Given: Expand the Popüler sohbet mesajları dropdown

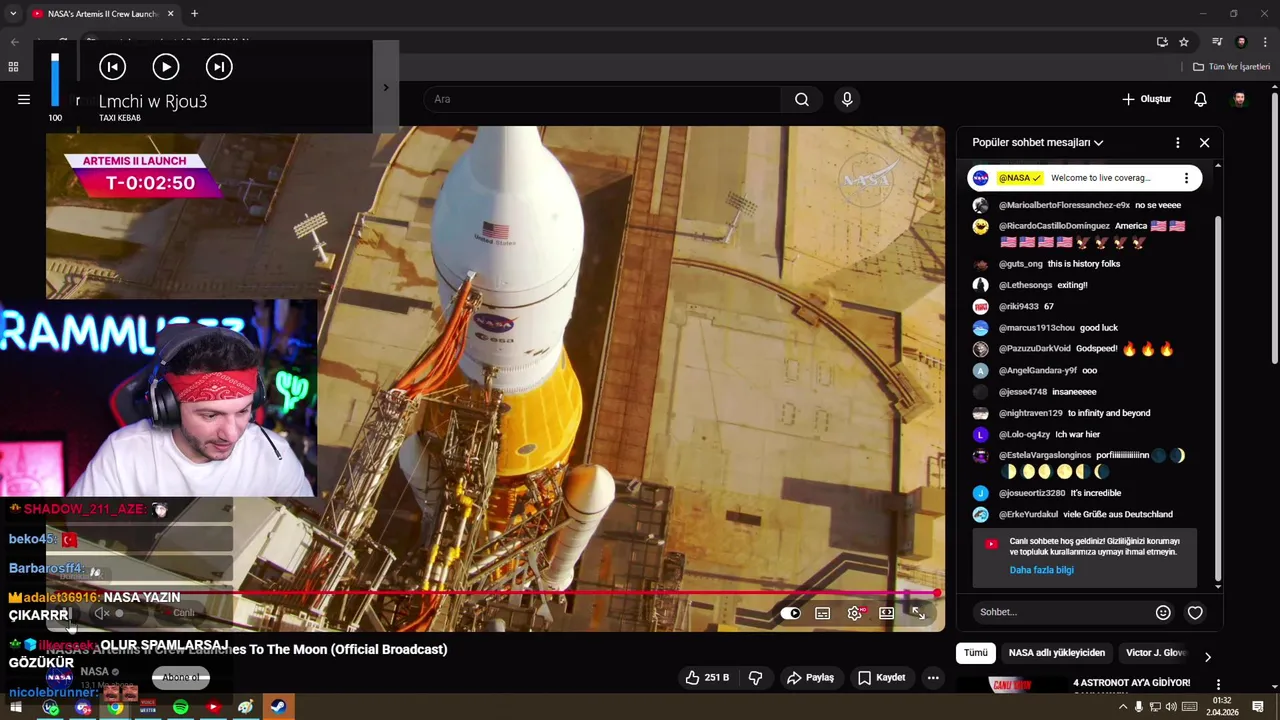Looking at the screenshot, I should click(1038, 143).
